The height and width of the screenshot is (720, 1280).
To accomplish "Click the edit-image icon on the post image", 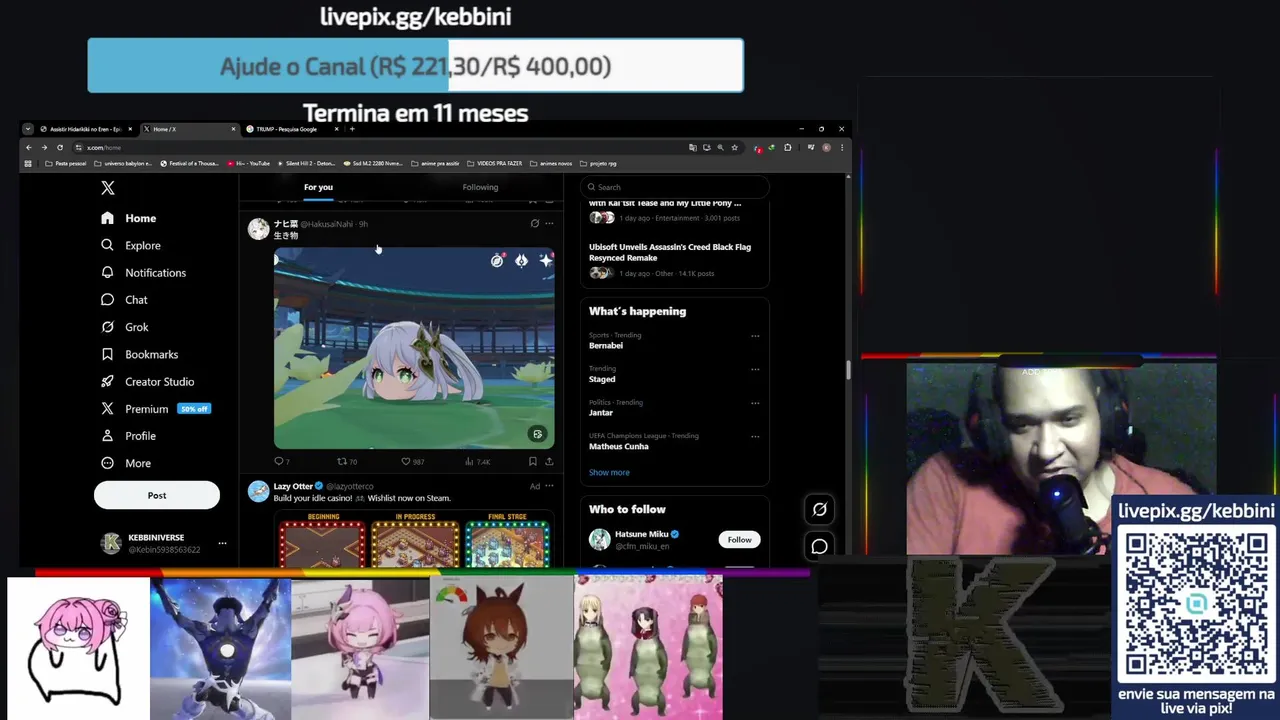I will click(x=537, y=434).
